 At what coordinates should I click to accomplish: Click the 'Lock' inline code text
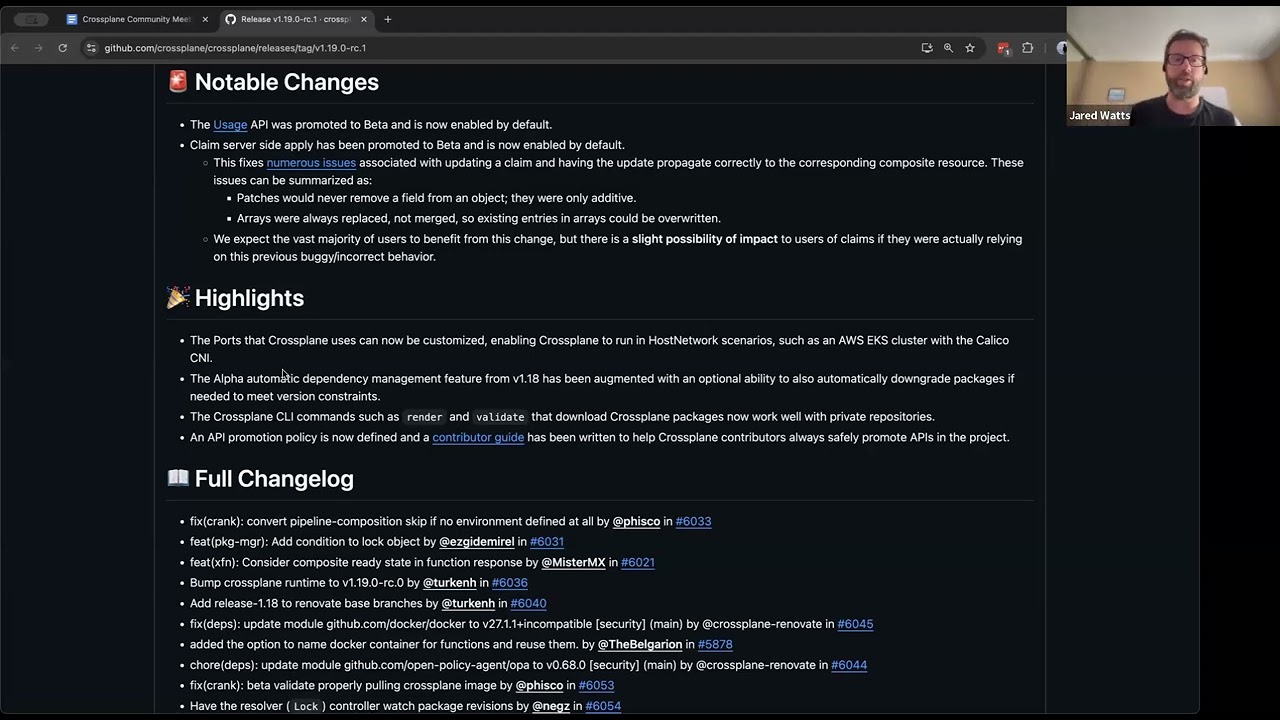pos(306,706)
